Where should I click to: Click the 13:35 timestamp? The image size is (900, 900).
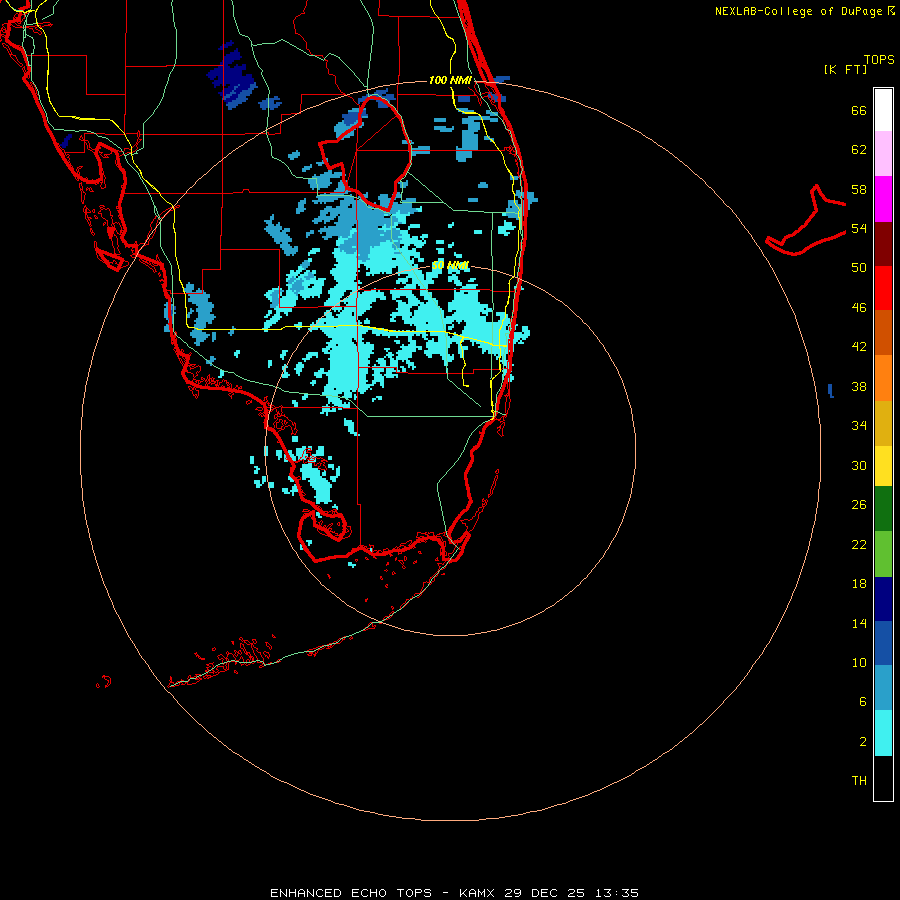(x=615, y=893)
